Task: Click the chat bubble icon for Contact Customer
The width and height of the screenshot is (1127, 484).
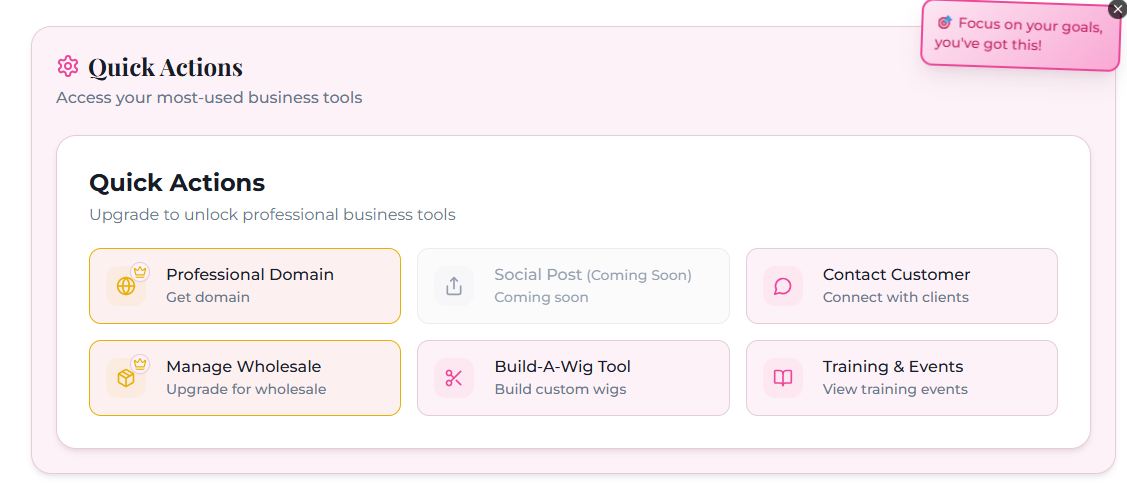Action: (783, 287)
